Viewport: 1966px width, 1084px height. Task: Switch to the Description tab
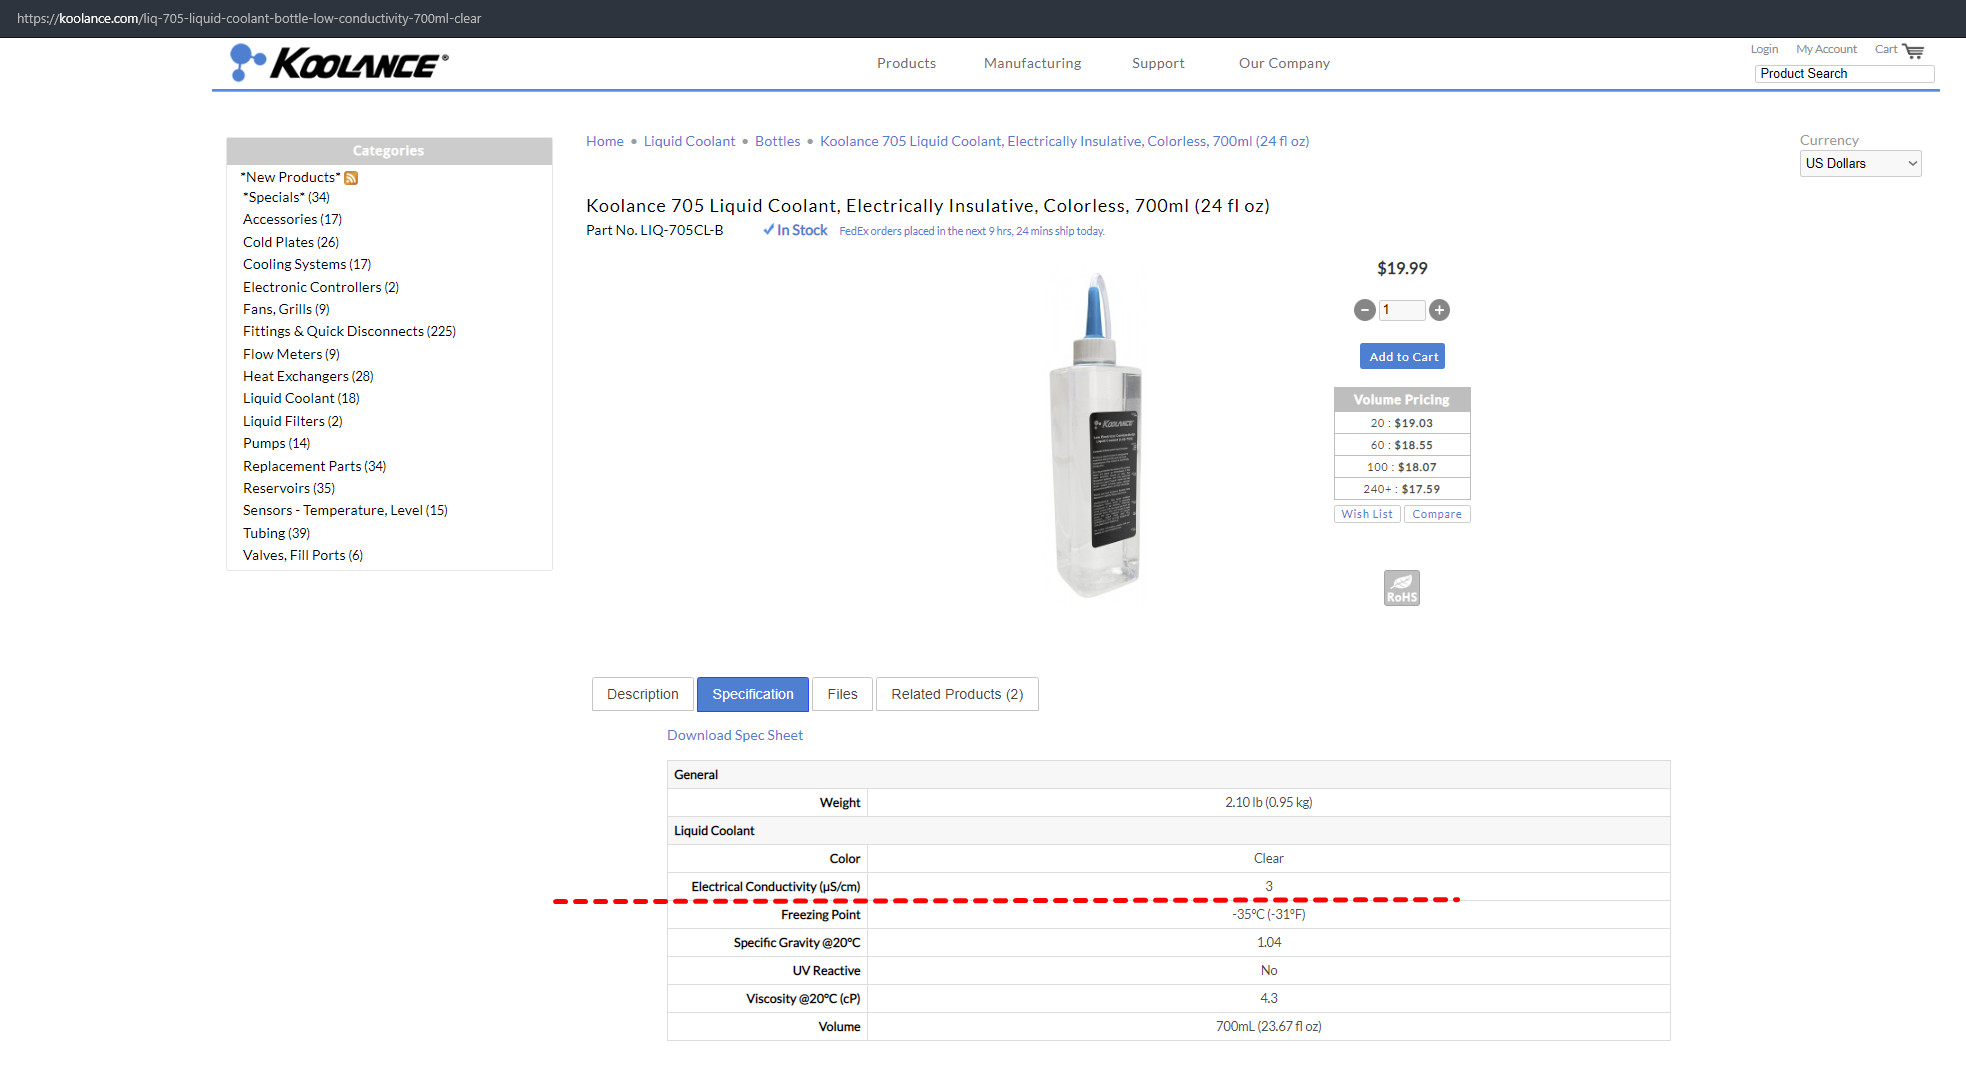[x=642, y=694]
